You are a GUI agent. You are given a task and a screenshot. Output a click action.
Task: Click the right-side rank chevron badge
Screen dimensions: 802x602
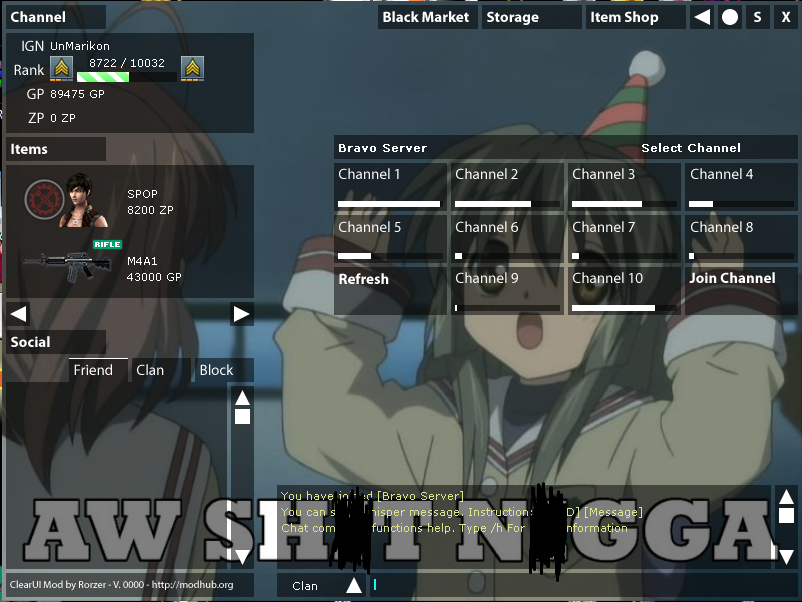(x=192, y=69)
